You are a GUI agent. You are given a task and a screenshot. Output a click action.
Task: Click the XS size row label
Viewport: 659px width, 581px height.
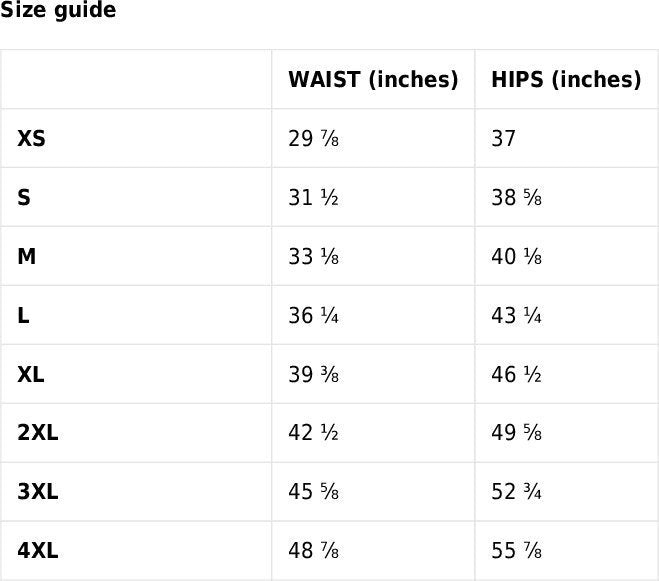pyautogui.click(x=31, y=138)
